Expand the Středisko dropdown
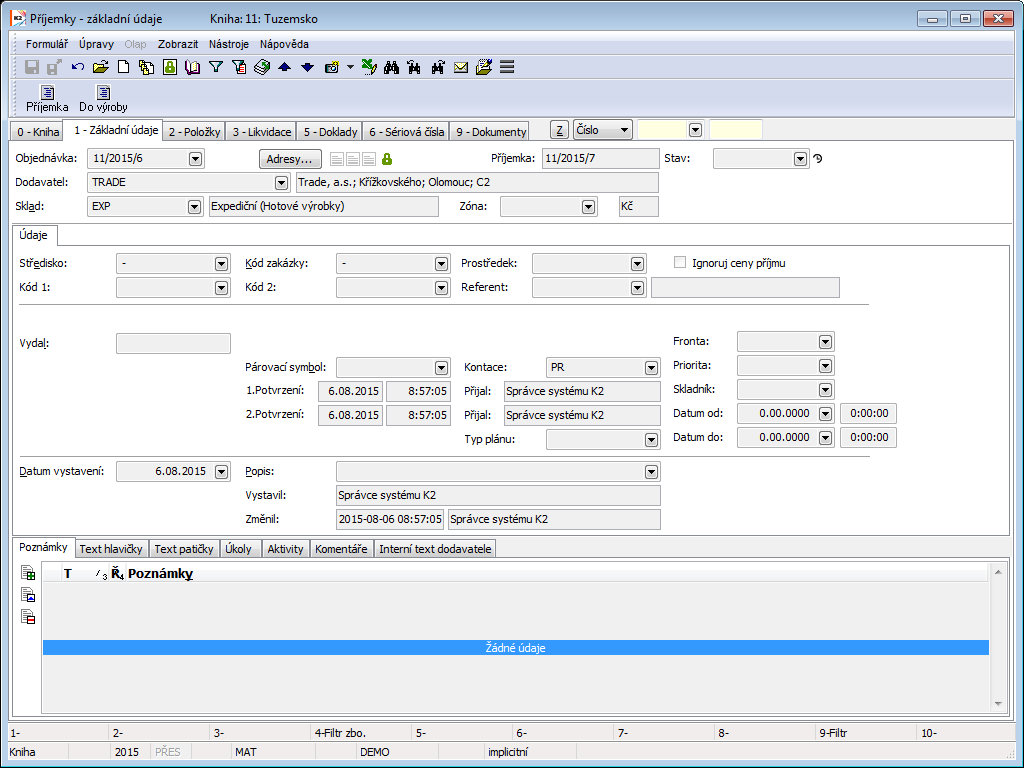Screen dimensions: 1024x768 tap(221, 264)
